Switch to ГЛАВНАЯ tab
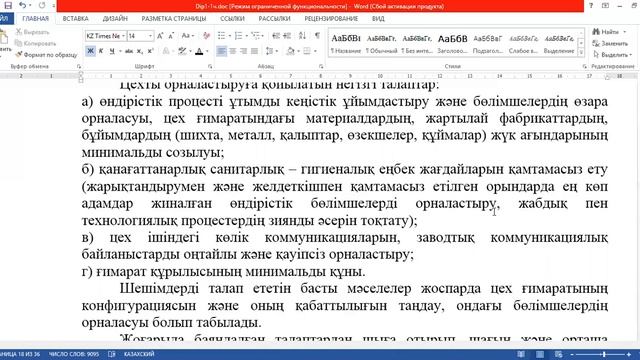Screen dimensions: 640x360 [36, 19]
